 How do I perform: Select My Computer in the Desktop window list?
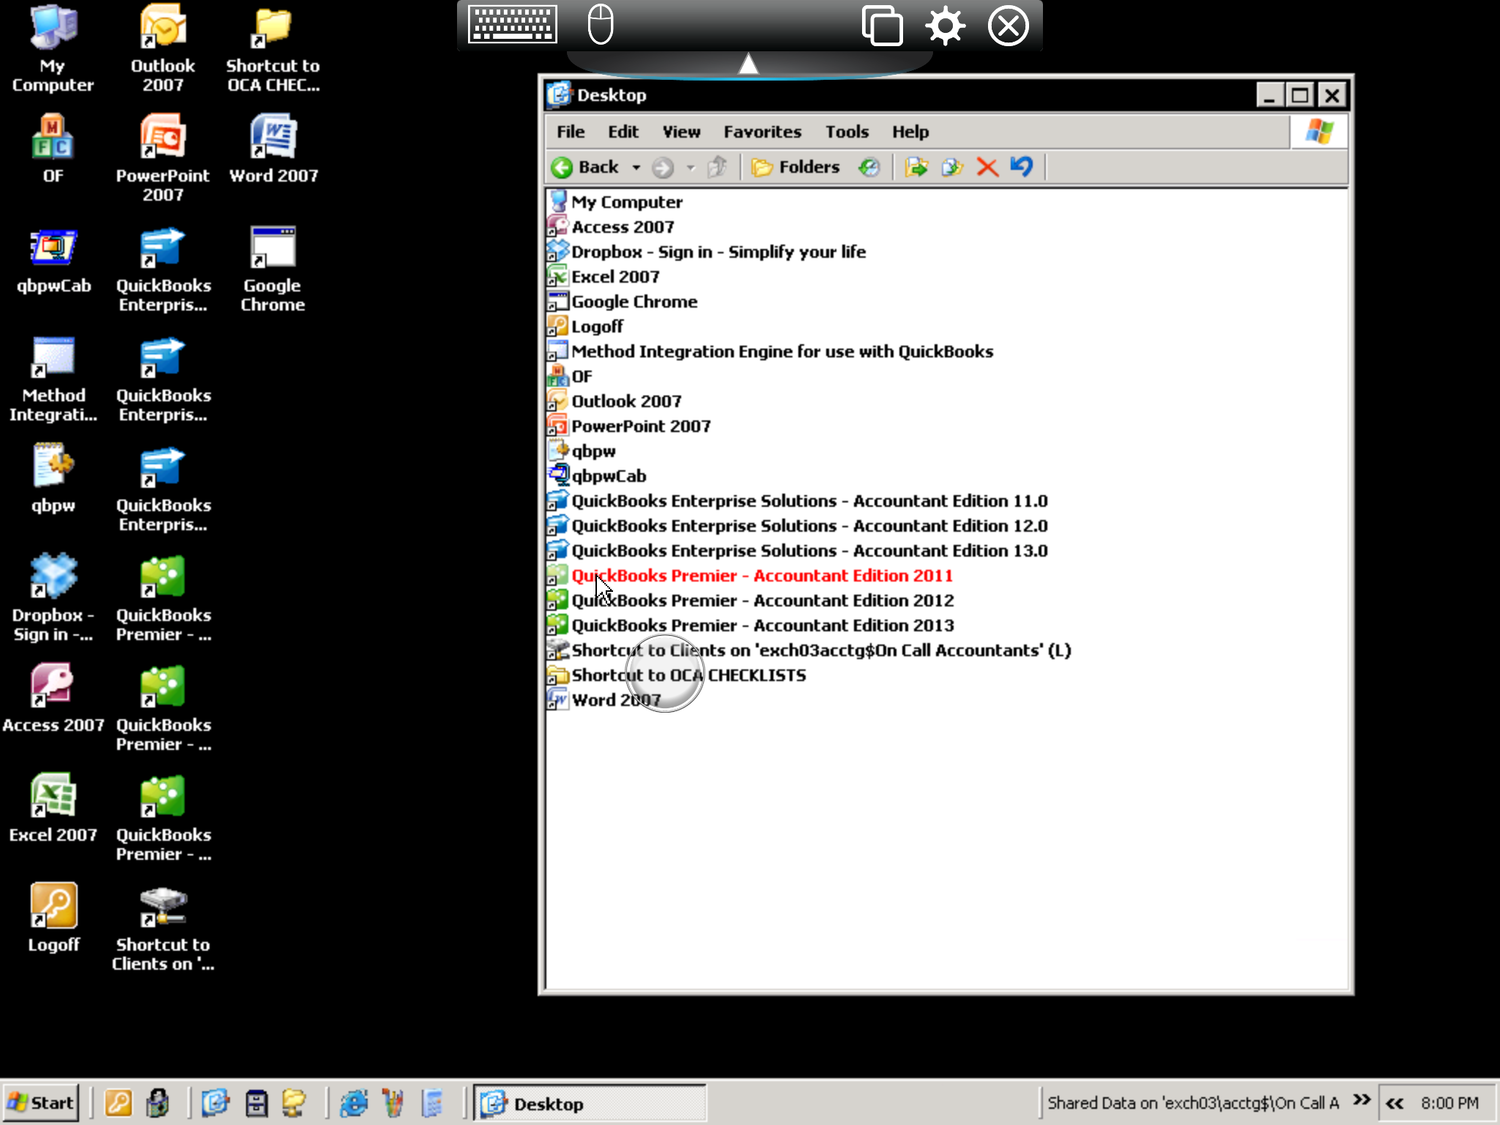pyautogui.click(x=616, y=202)
